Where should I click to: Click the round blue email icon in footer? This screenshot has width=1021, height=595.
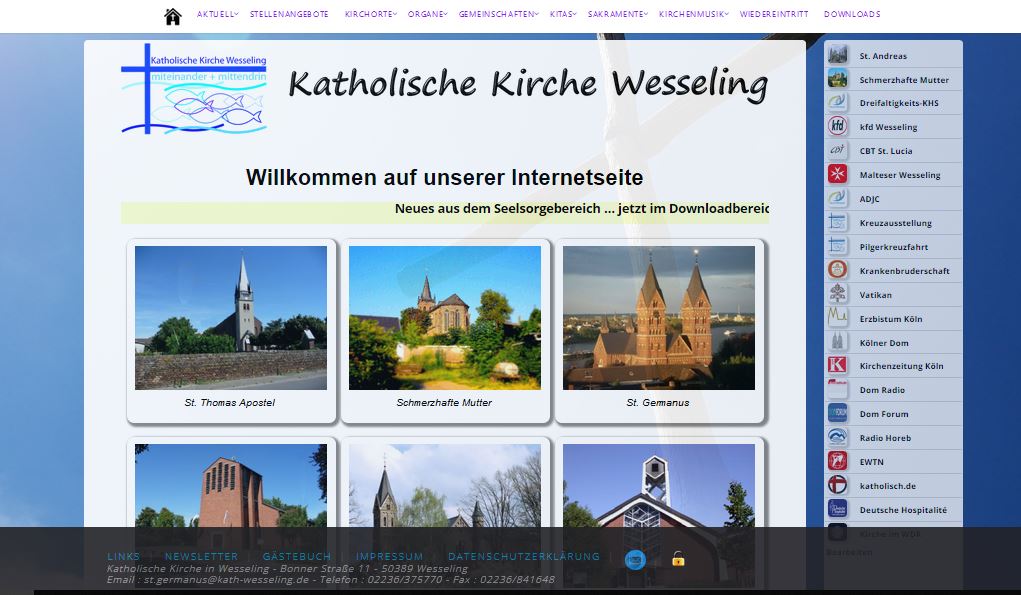tap(636, 559)
